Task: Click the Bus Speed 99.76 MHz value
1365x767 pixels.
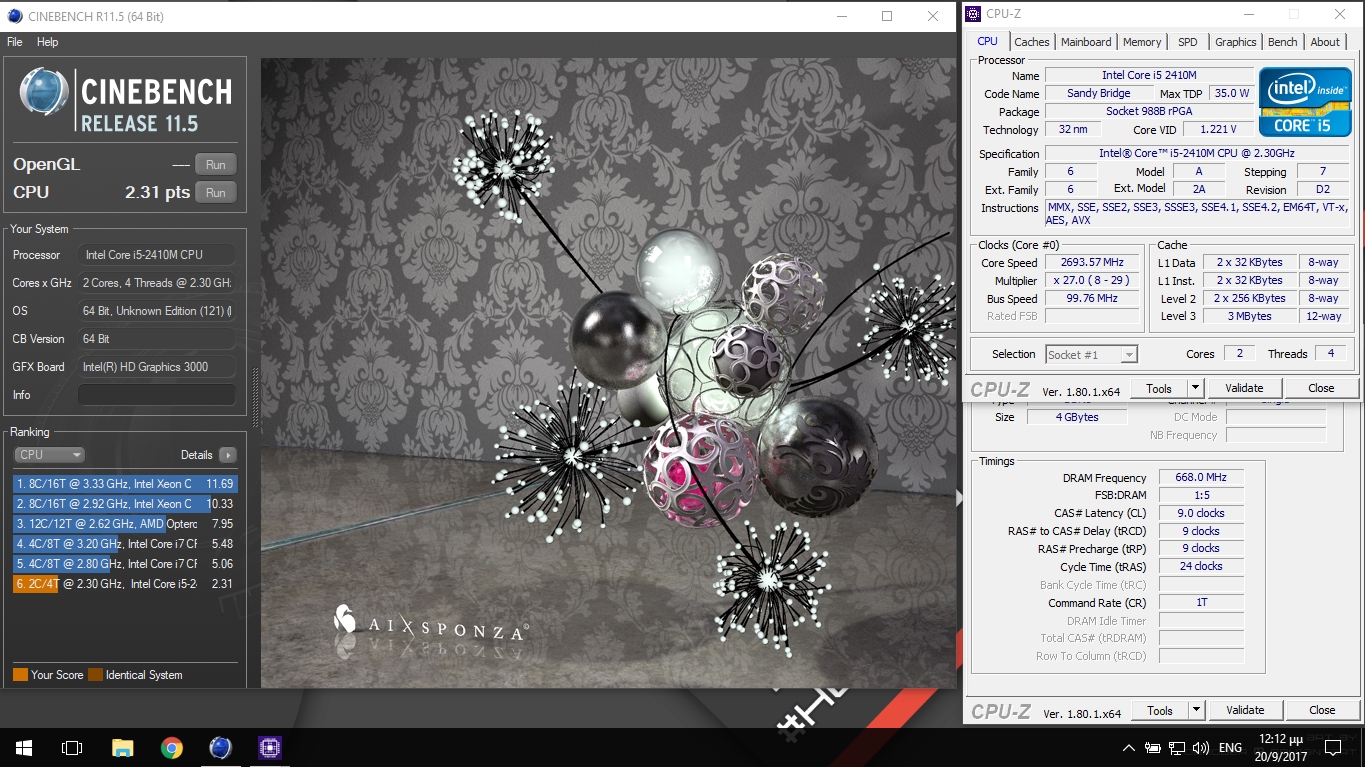Action: [1092, 298]
